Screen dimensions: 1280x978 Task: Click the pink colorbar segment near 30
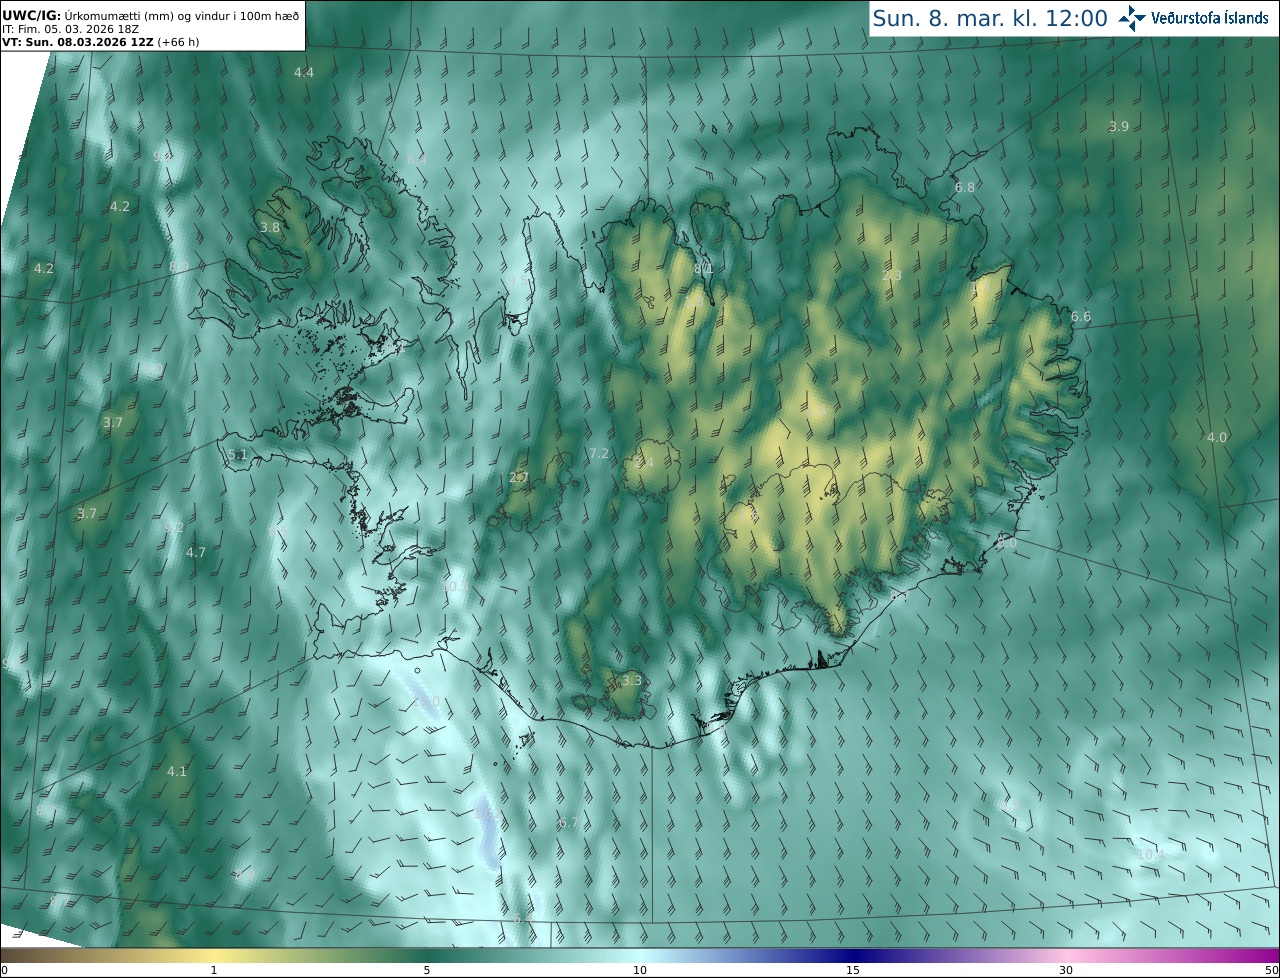click(x=1066, y=956)
